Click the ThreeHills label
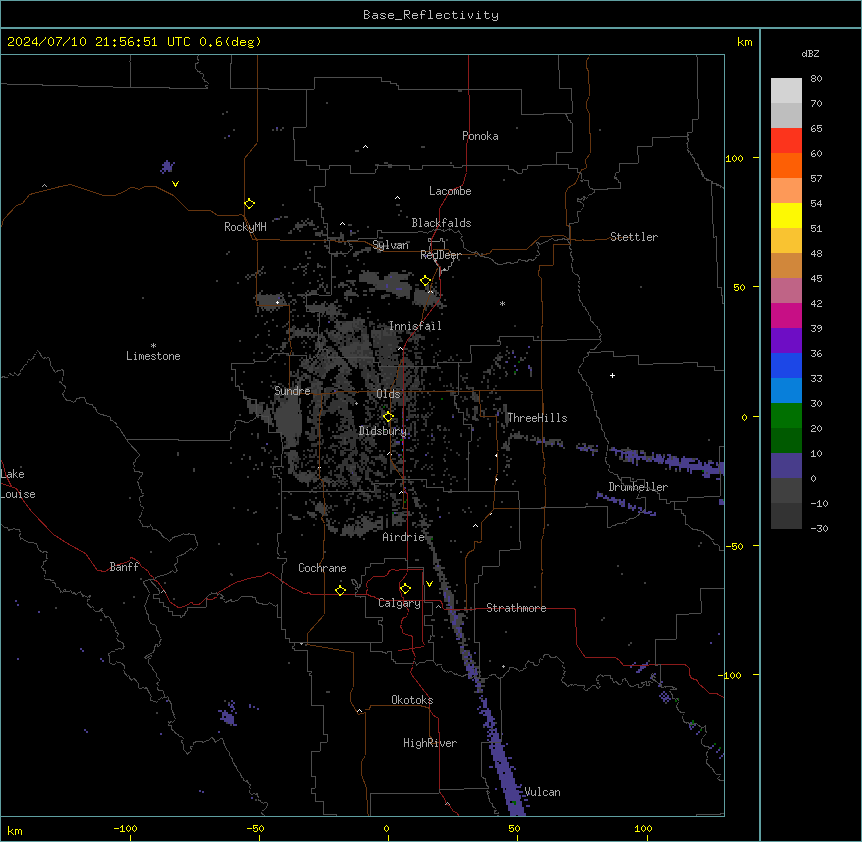This screenshot has width=862, height=842. tap(537, 418)
